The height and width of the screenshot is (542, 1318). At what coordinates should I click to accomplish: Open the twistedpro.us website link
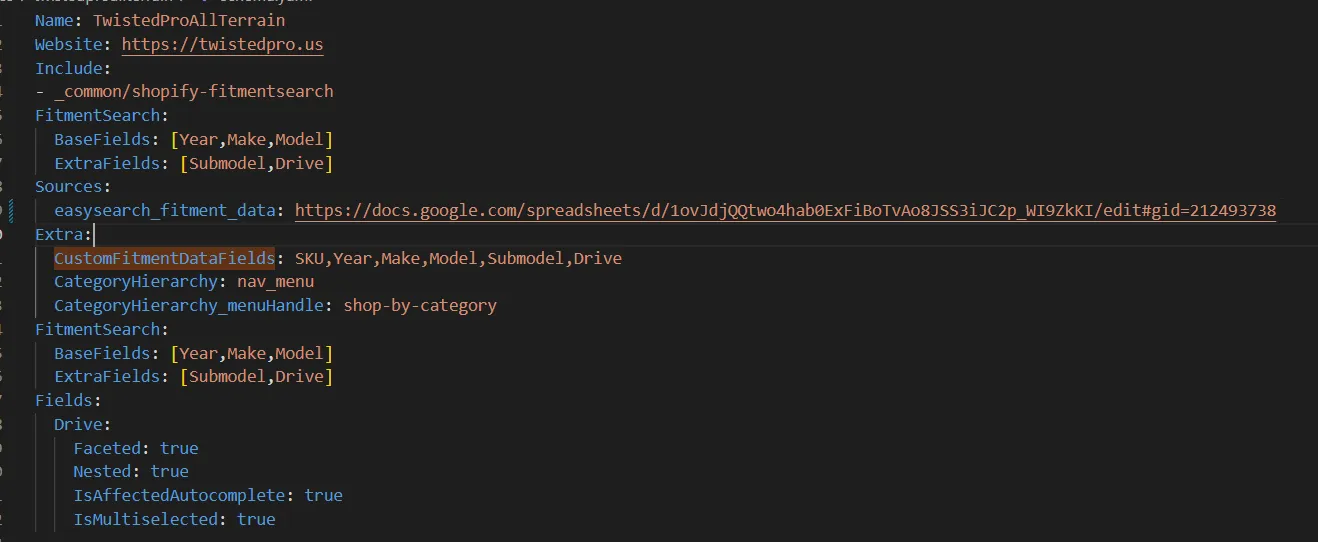(222, 45)
